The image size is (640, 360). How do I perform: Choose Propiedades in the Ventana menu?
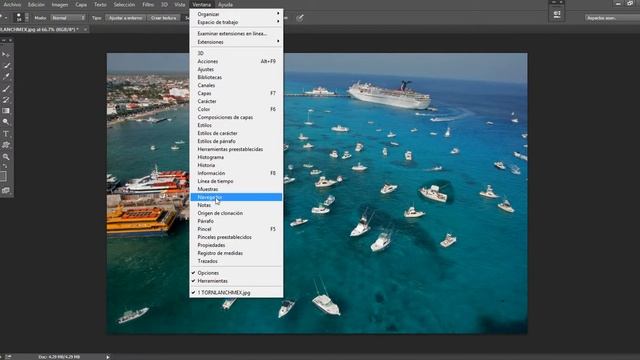click(x=236, y=245)
